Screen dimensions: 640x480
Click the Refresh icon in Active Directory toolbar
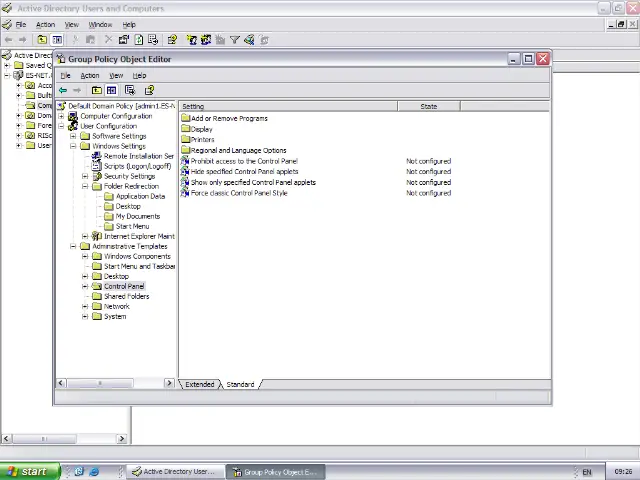139,40
